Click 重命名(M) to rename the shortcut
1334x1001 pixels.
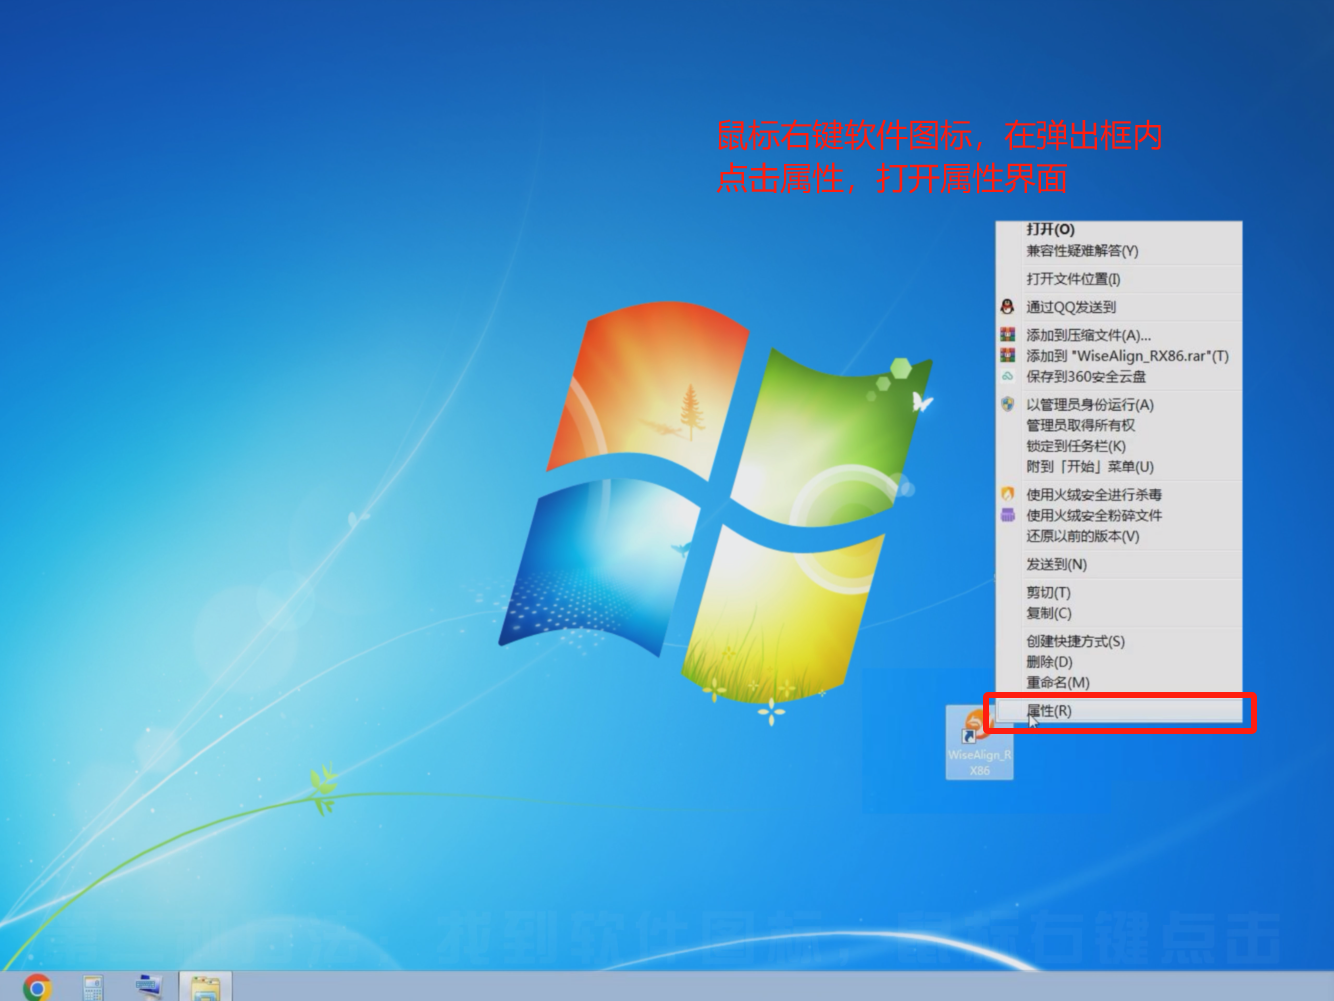1058,683
